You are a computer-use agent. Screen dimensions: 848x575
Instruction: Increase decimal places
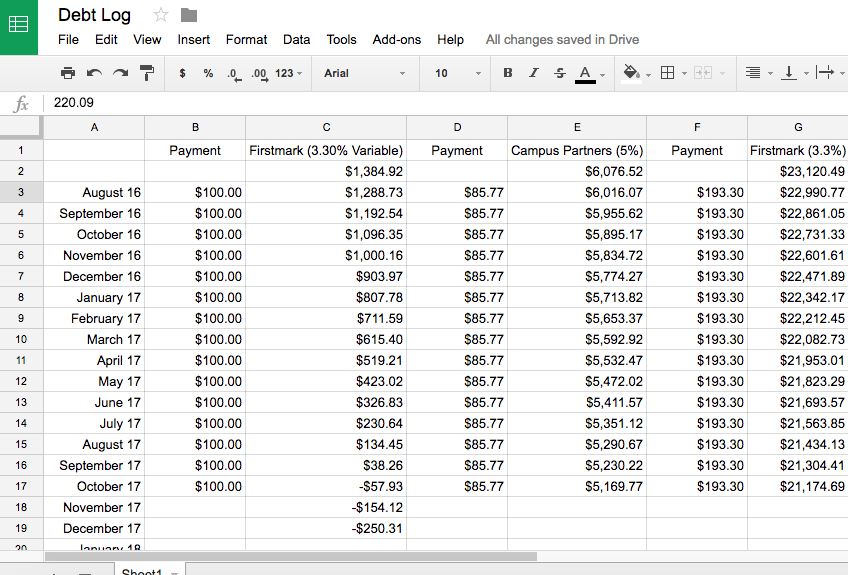coord(260,74)
